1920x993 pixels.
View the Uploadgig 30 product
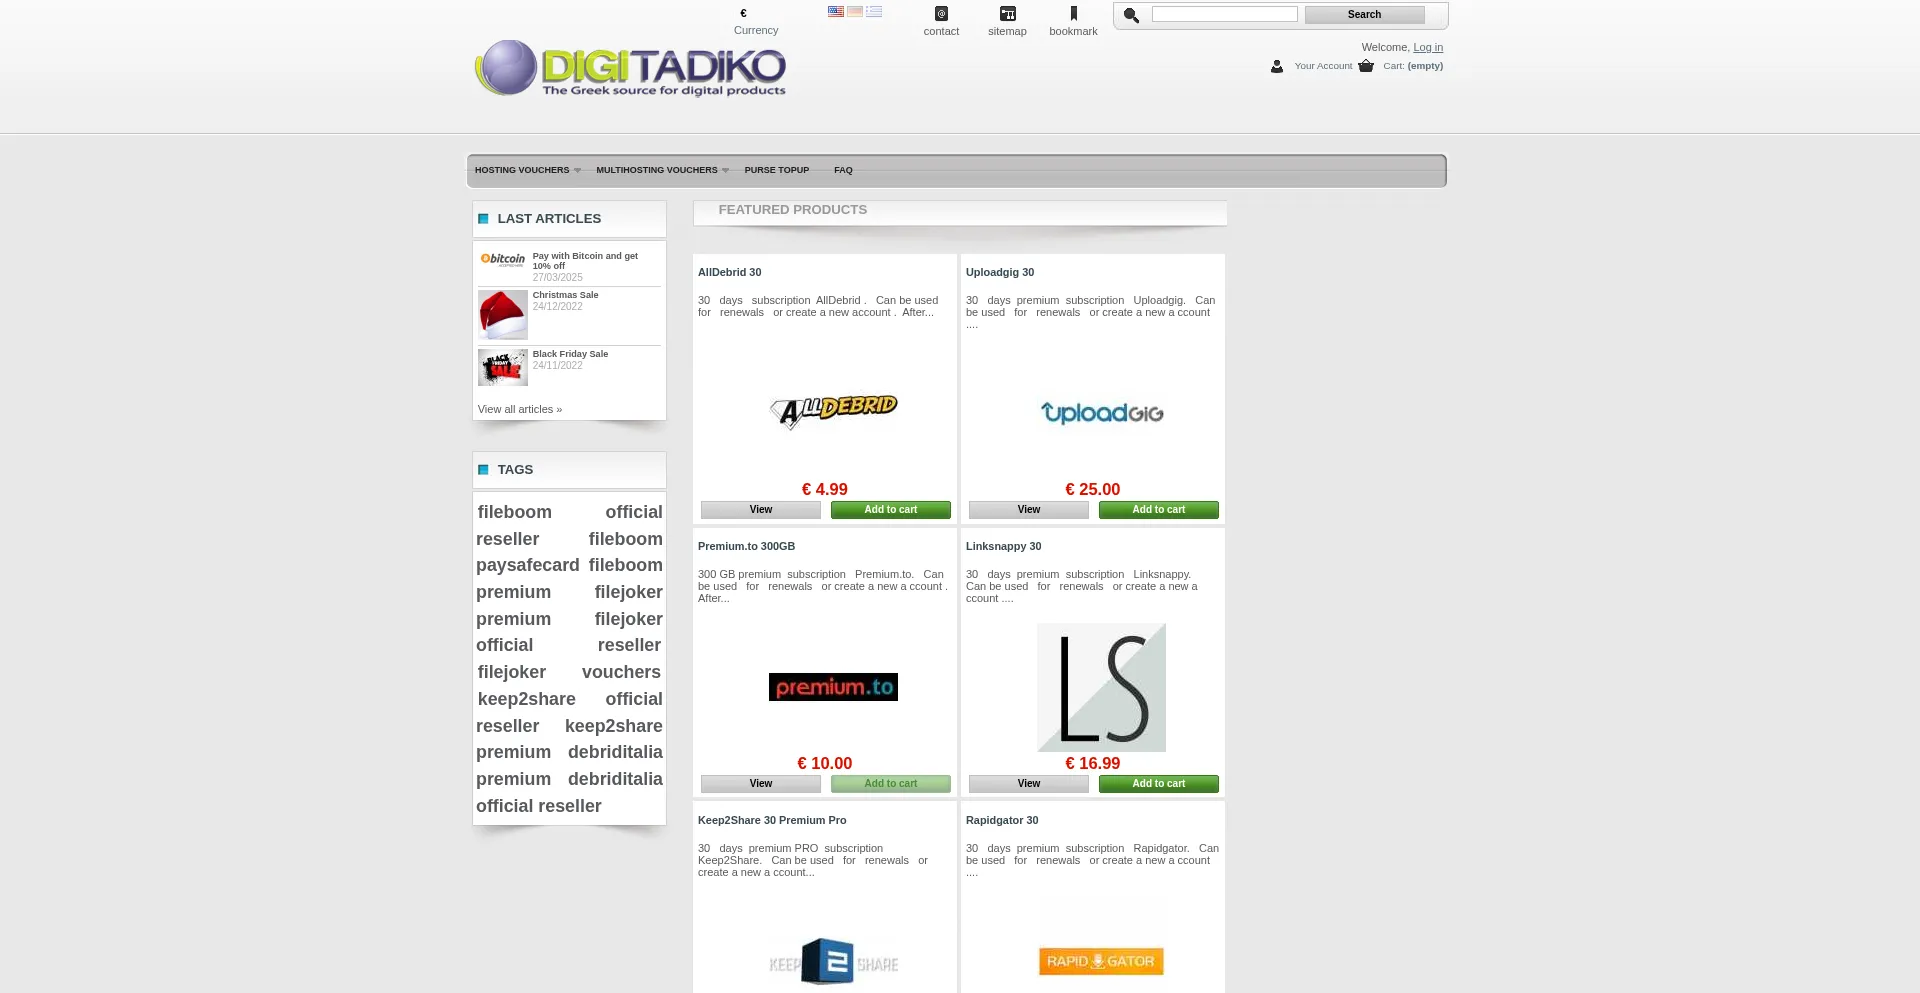(1029, 510)
